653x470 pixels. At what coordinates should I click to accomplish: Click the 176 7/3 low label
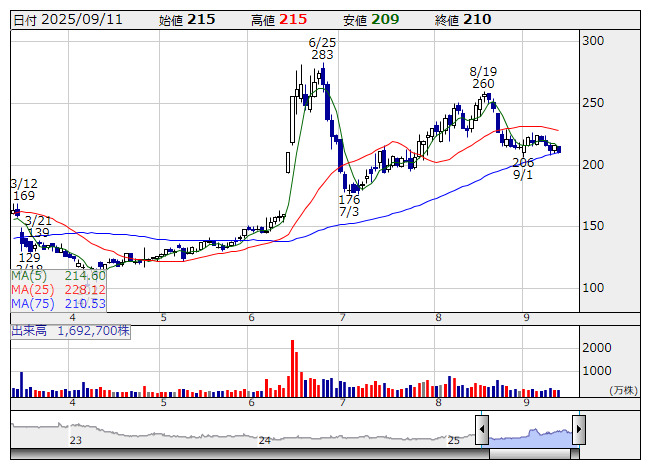(349, 206)
